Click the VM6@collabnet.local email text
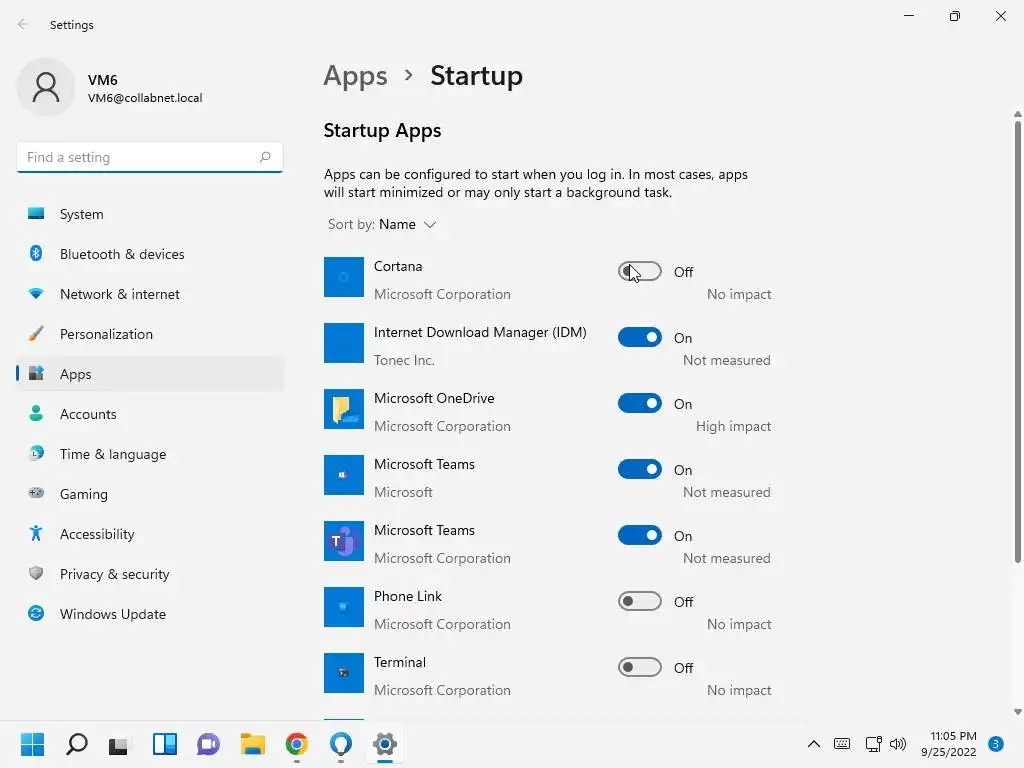The width and height of the screenshot is (1024, 768). (145, 98)
